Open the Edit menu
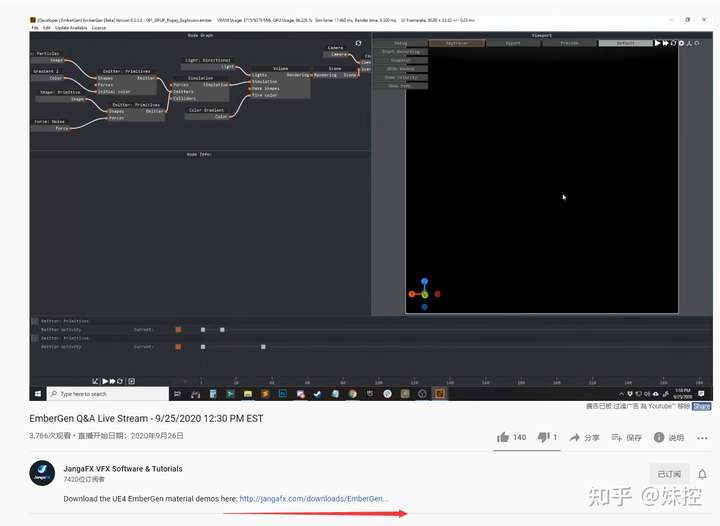Screen dimensions: 720x526 (47, 28)
